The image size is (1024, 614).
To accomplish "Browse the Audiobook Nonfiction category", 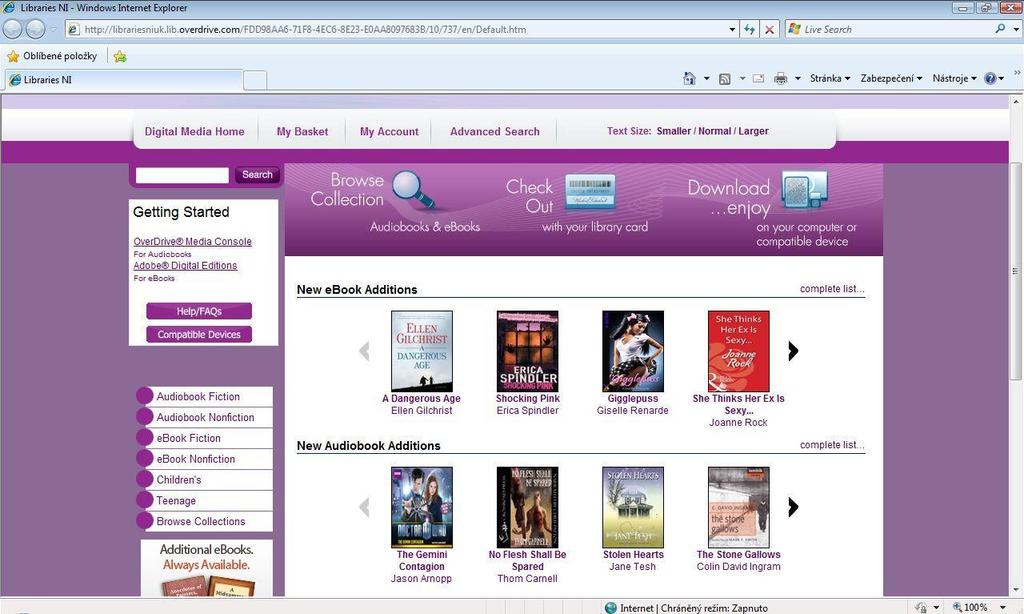I will click(x=205, y=417).
